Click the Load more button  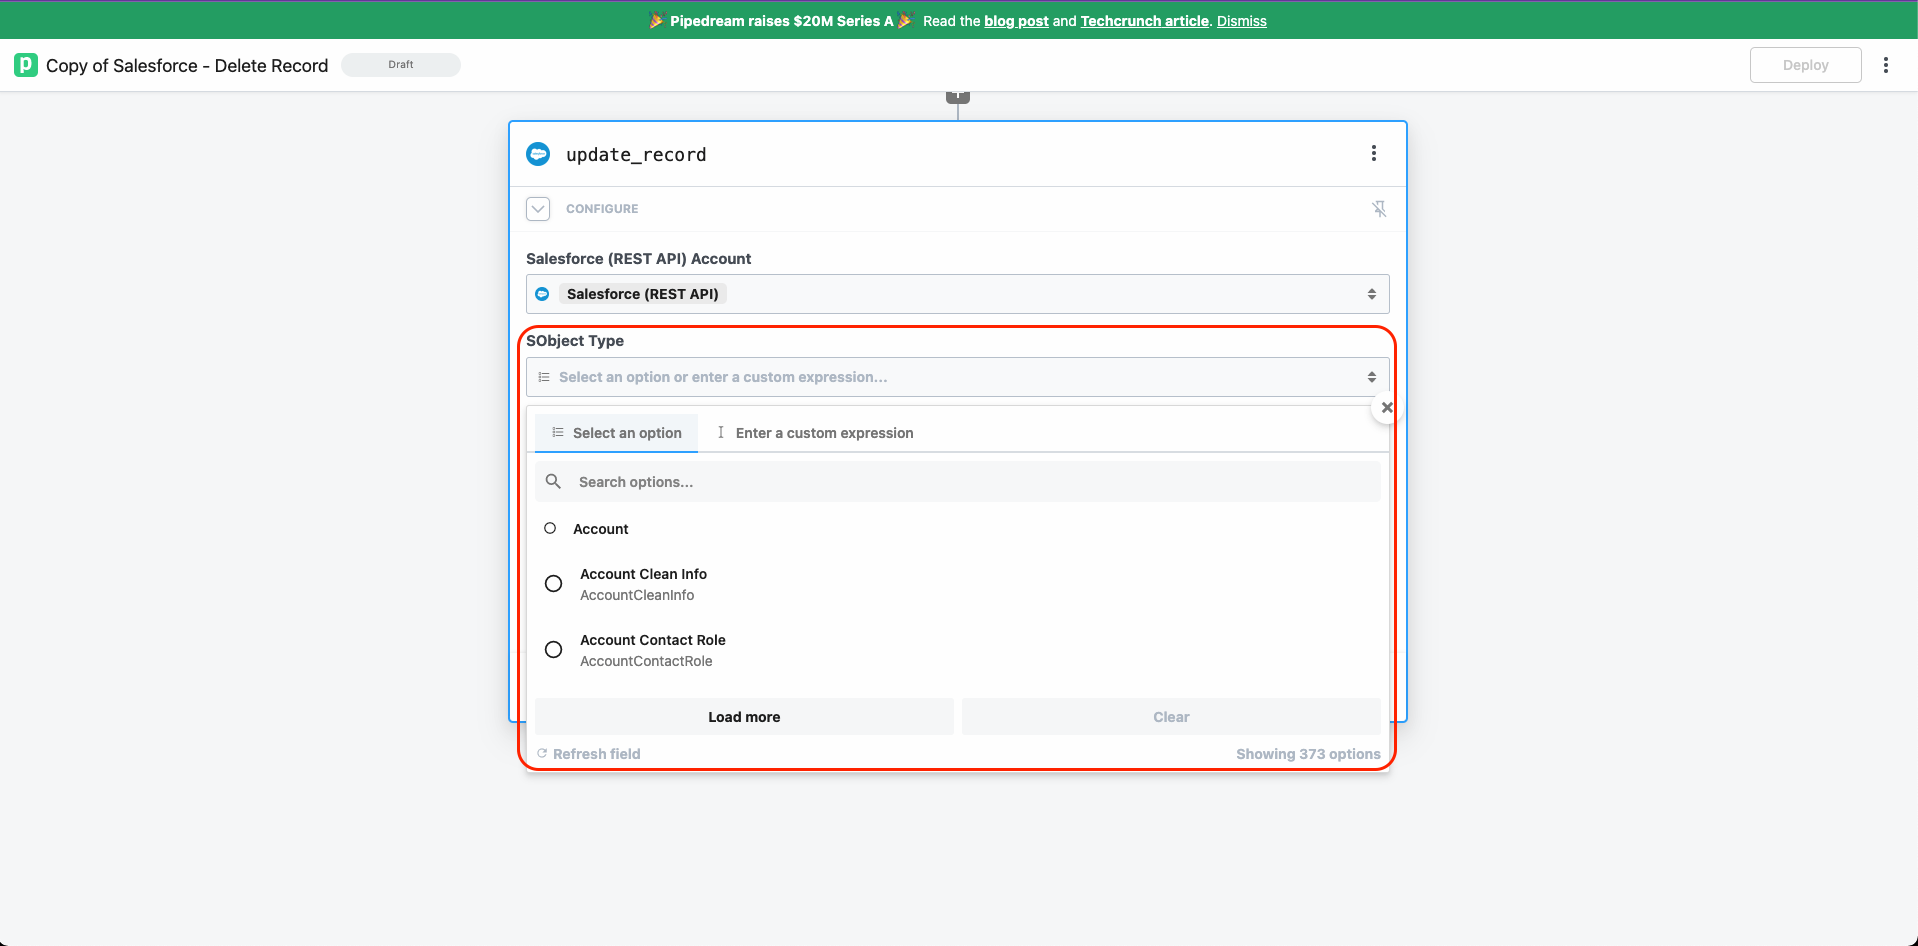pyautogui.click(x=743, y=716)
